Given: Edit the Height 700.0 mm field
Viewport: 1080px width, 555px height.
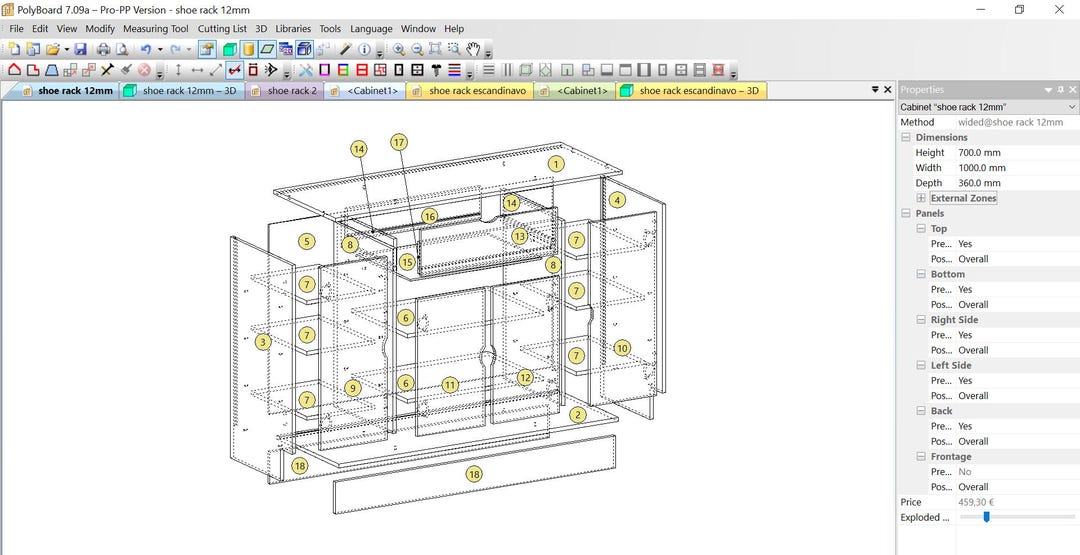Looking at the screenshot, I should [x=1017, y=153].
